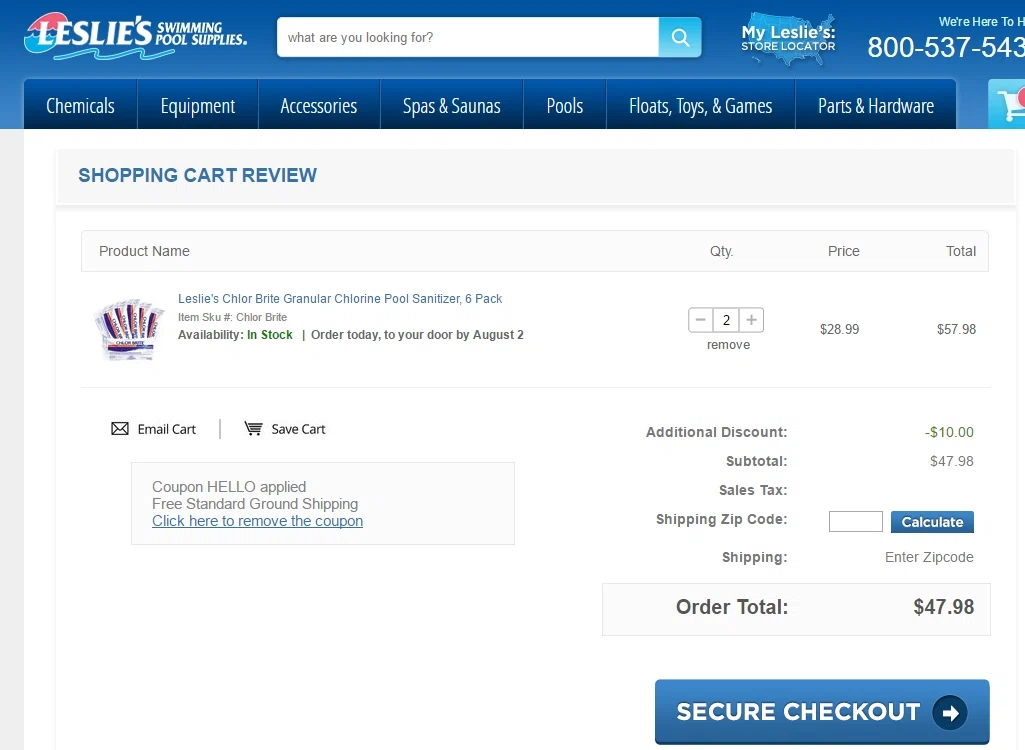Click the 'Free Standard Ground Shipping' text
This screenshot has width=1025, height=750.
pyautogui.click(x=255, y=504)
